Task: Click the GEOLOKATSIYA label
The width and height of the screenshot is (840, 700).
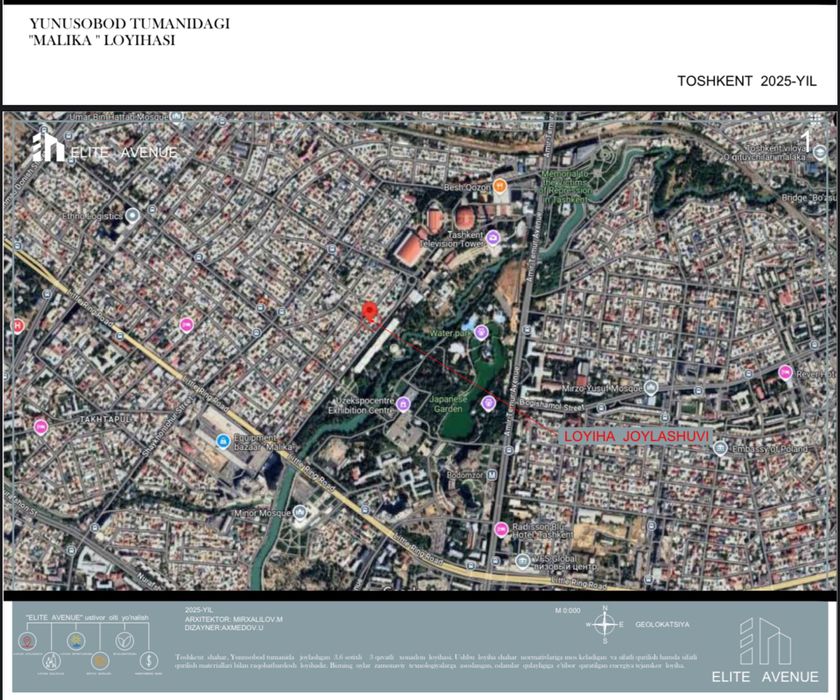Action: 662,624
